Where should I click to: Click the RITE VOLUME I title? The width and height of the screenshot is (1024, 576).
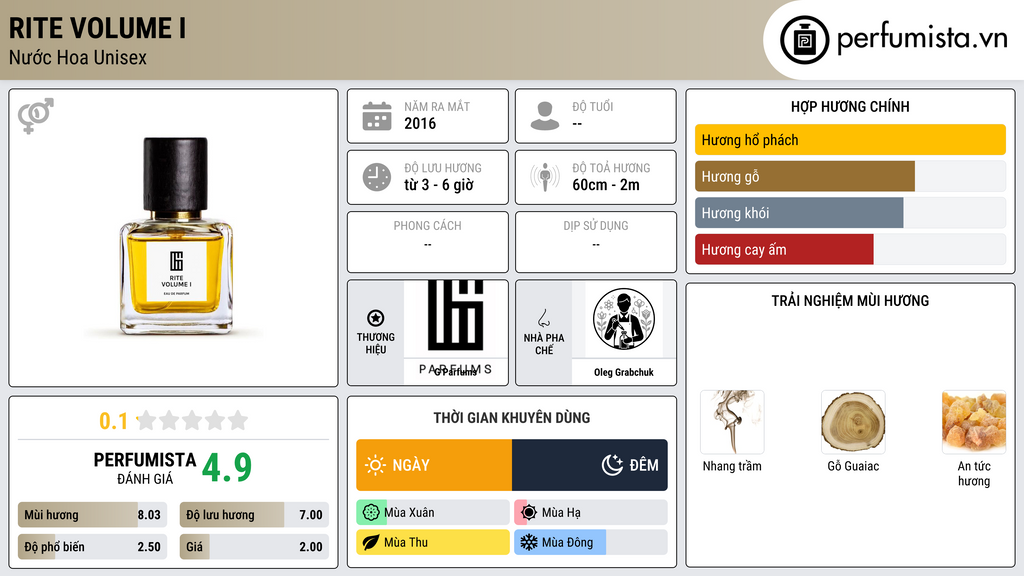point(97,28)
